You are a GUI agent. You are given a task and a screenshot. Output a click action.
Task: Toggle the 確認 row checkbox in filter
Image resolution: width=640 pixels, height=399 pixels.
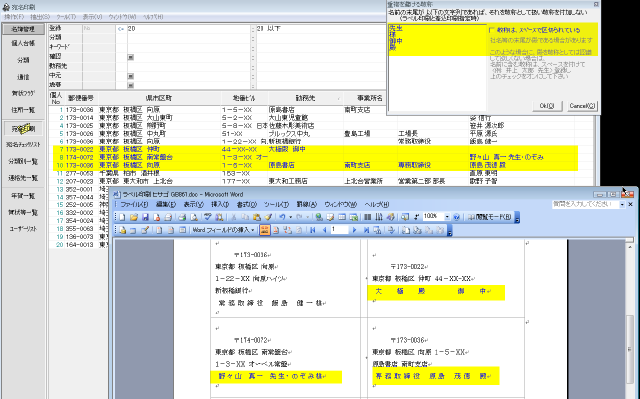131,57
